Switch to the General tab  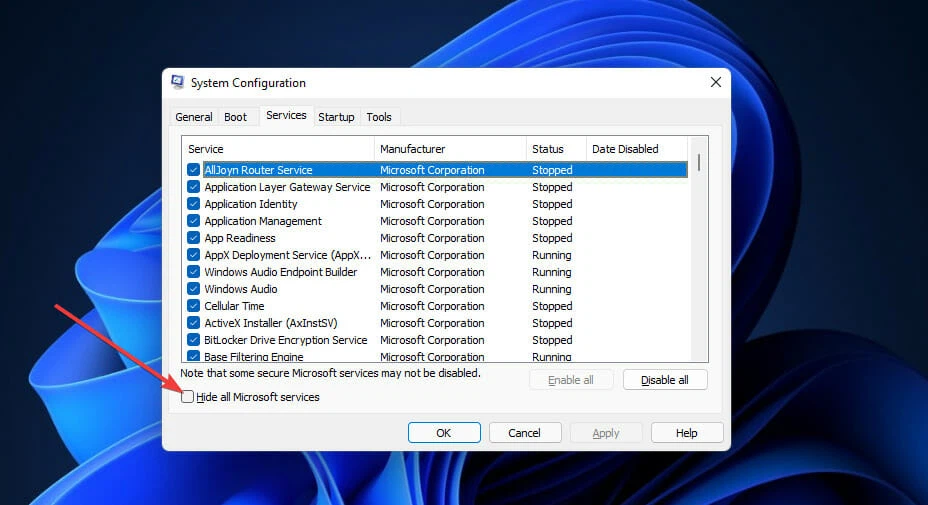pyautogui.click(x=194, y=117)
